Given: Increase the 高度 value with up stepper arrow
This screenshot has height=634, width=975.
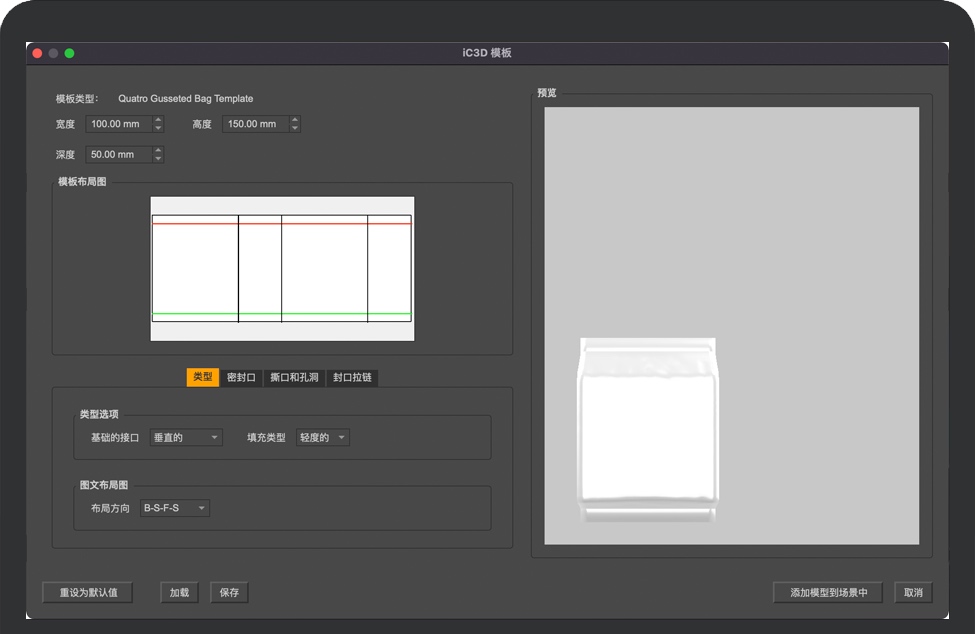Looking at the screenshot, I should 295,120.
